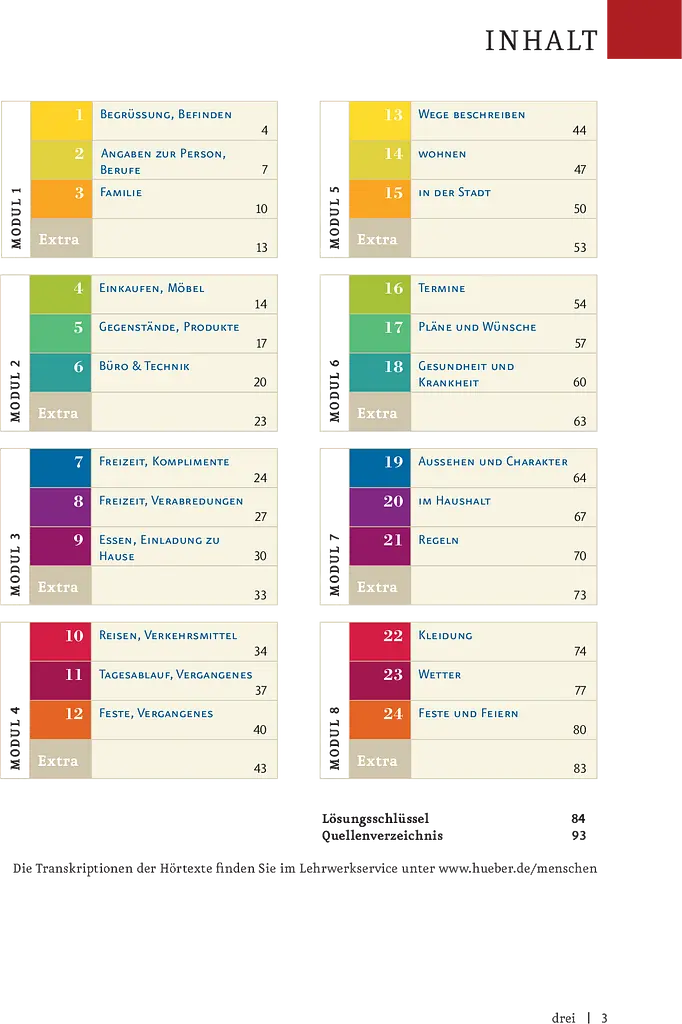This screenshot has width=682, height=1024.
Task: Select the chapter "wohnen"
Action: coord(442,154)
